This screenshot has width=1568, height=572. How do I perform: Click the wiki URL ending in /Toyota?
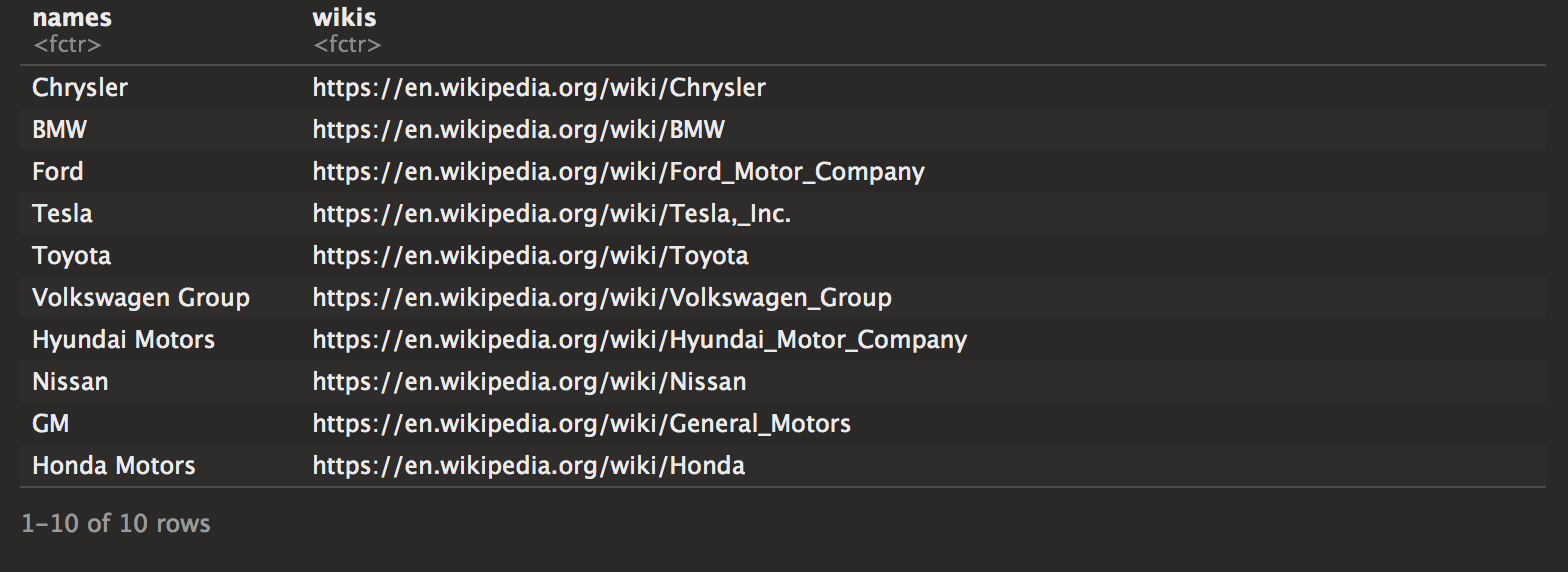[x=530, y=256]
